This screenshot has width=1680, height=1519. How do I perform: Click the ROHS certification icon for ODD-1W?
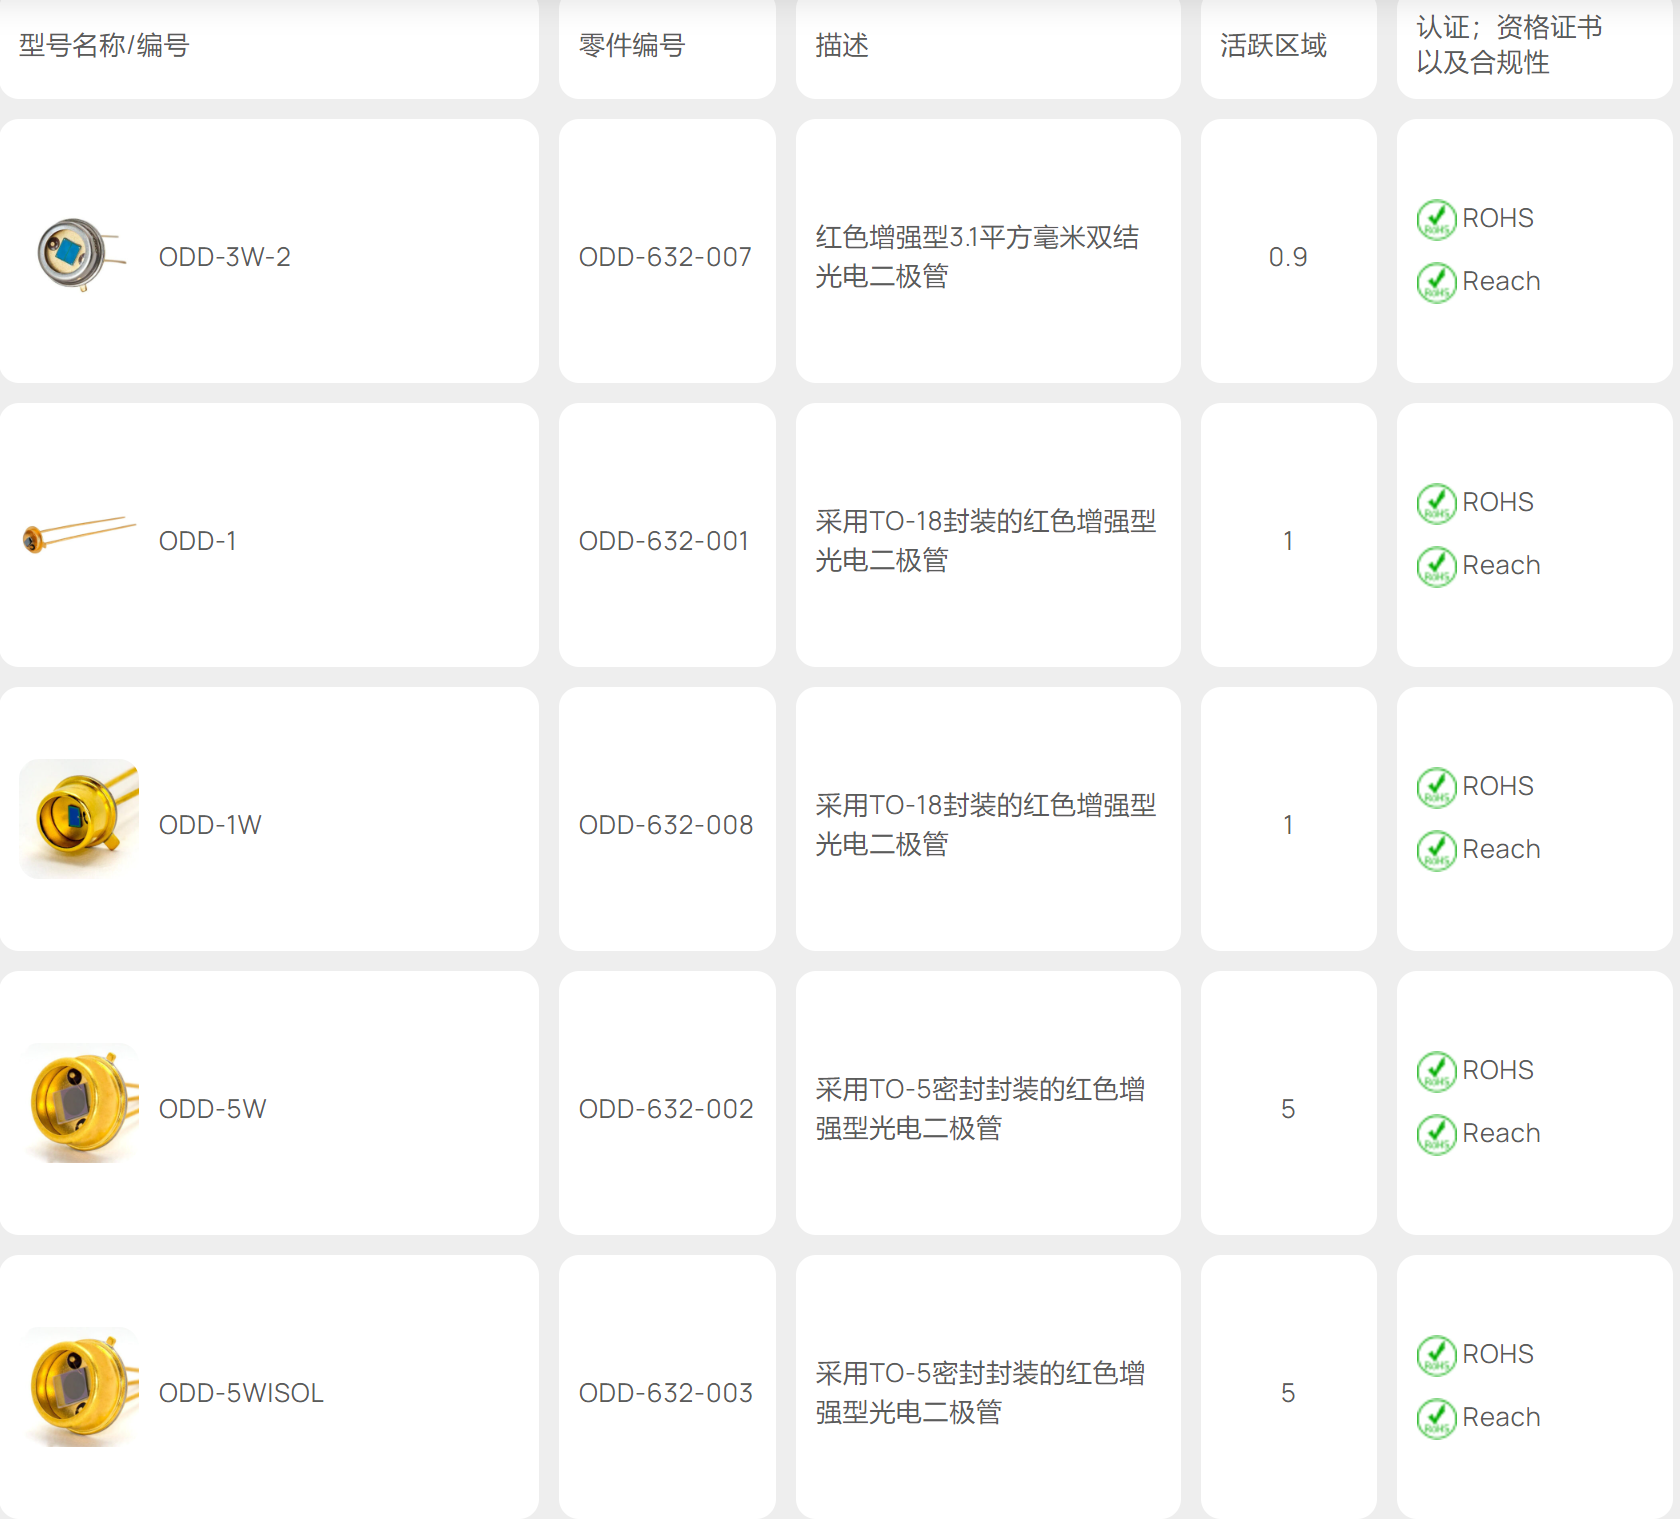click(x=1436, y=787)
